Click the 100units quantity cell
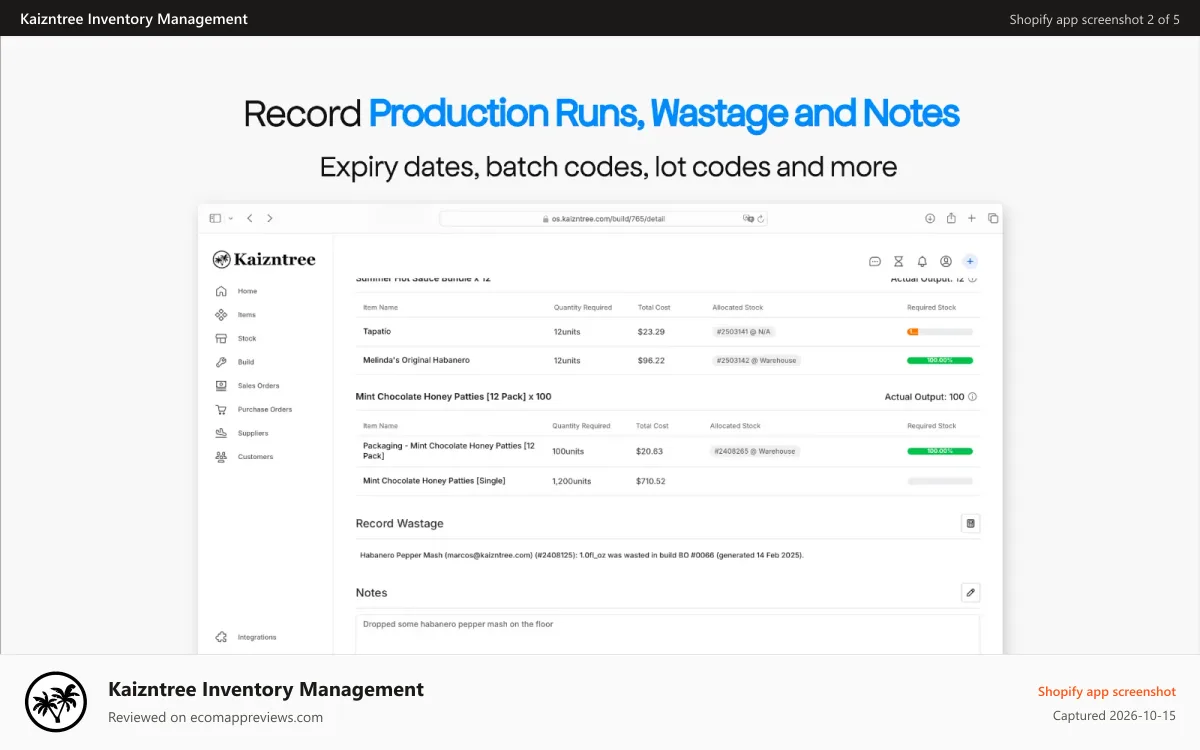Screen dimensions: 1200x750 568,451
